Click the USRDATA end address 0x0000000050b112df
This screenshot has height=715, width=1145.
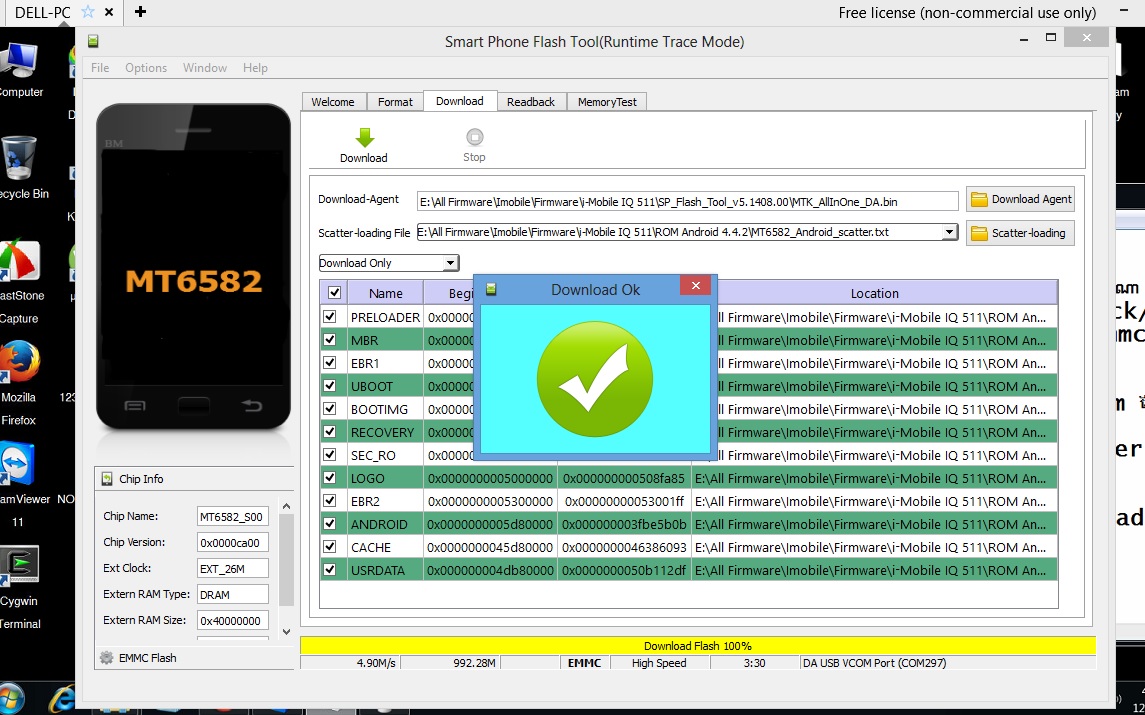tap(624, 570)
